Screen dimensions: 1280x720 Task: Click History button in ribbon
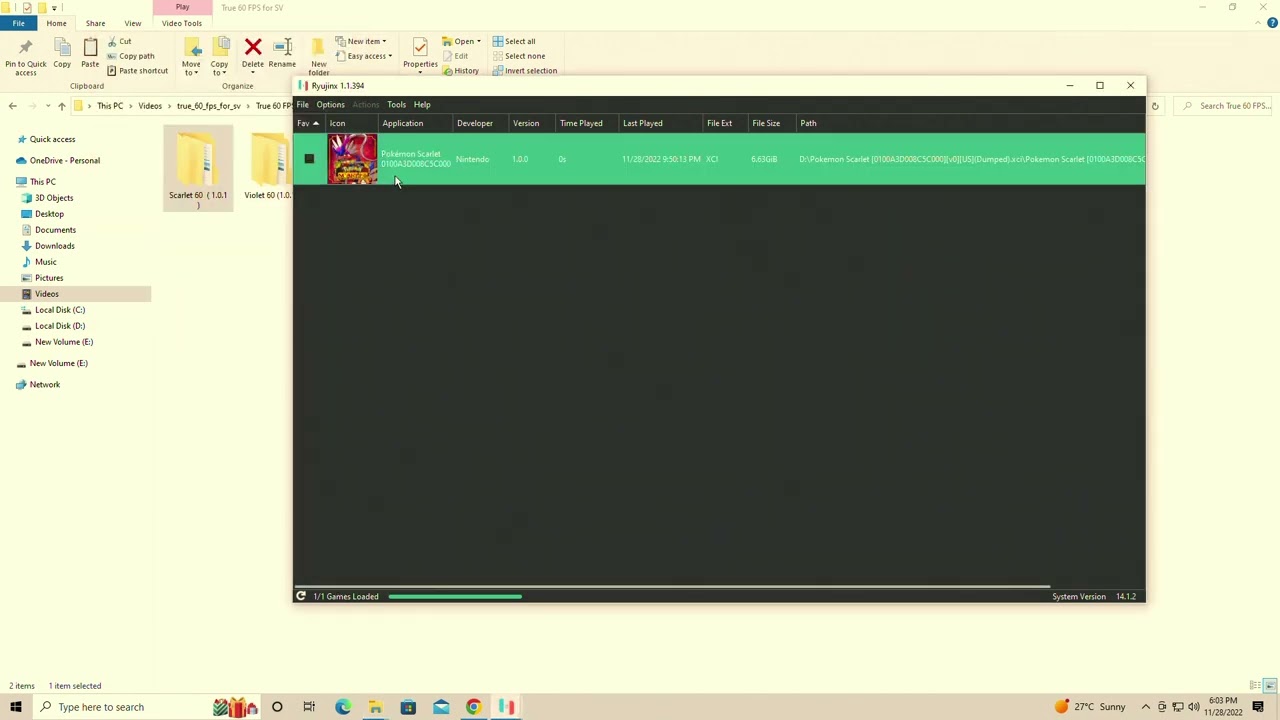[x=461, y=70]
